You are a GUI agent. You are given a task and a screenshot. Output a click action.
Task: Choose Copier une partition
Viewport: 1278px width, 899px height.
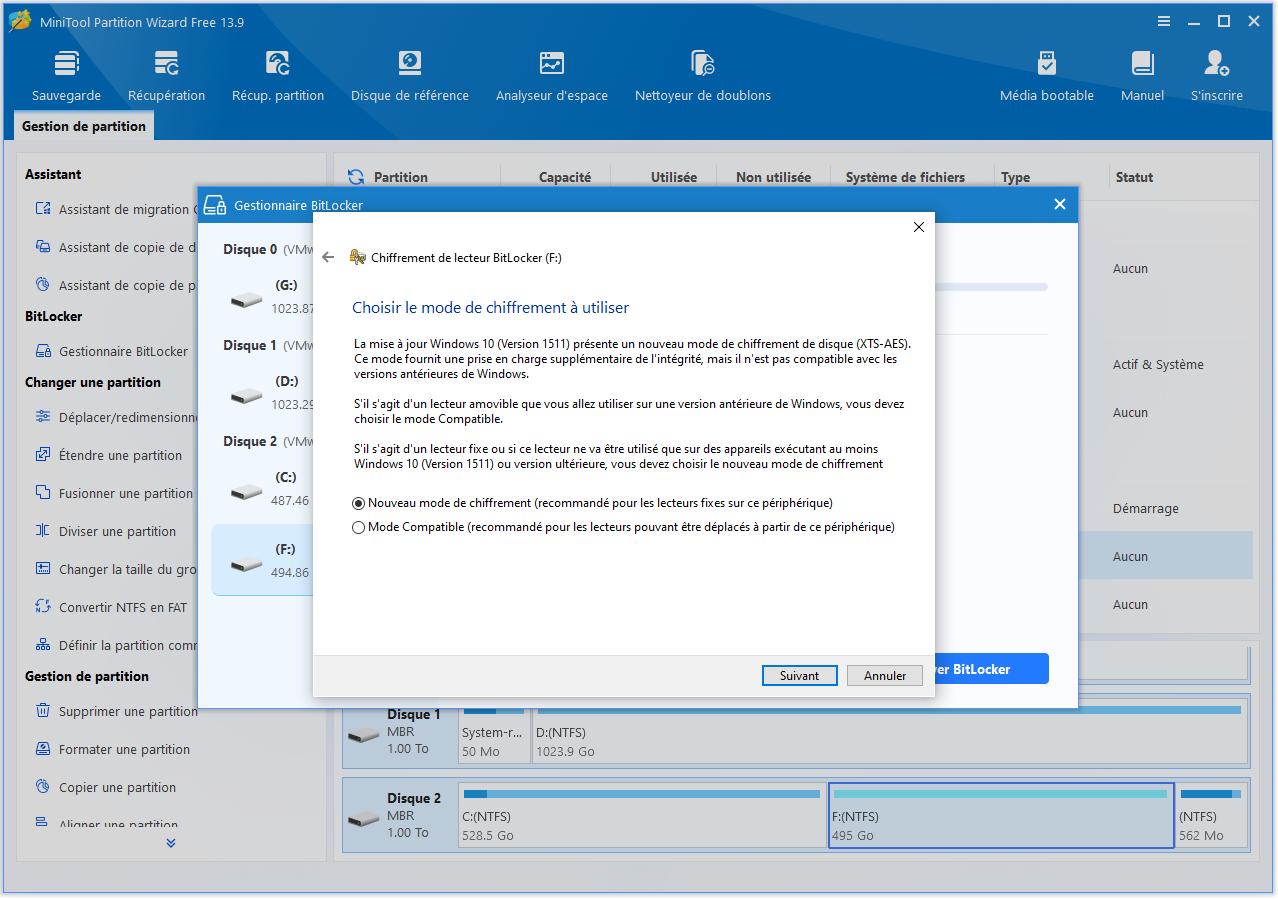(x=105, y=787)
